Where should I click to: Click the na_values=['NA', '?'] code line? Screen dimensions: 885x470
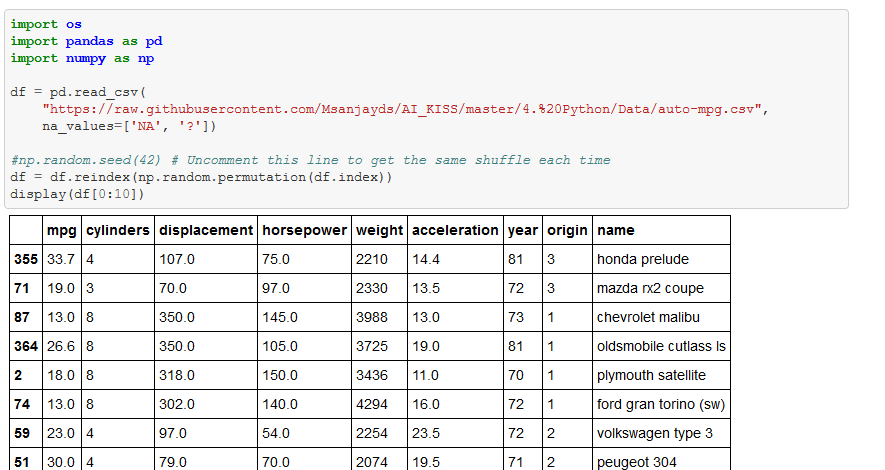pos(129,126)
